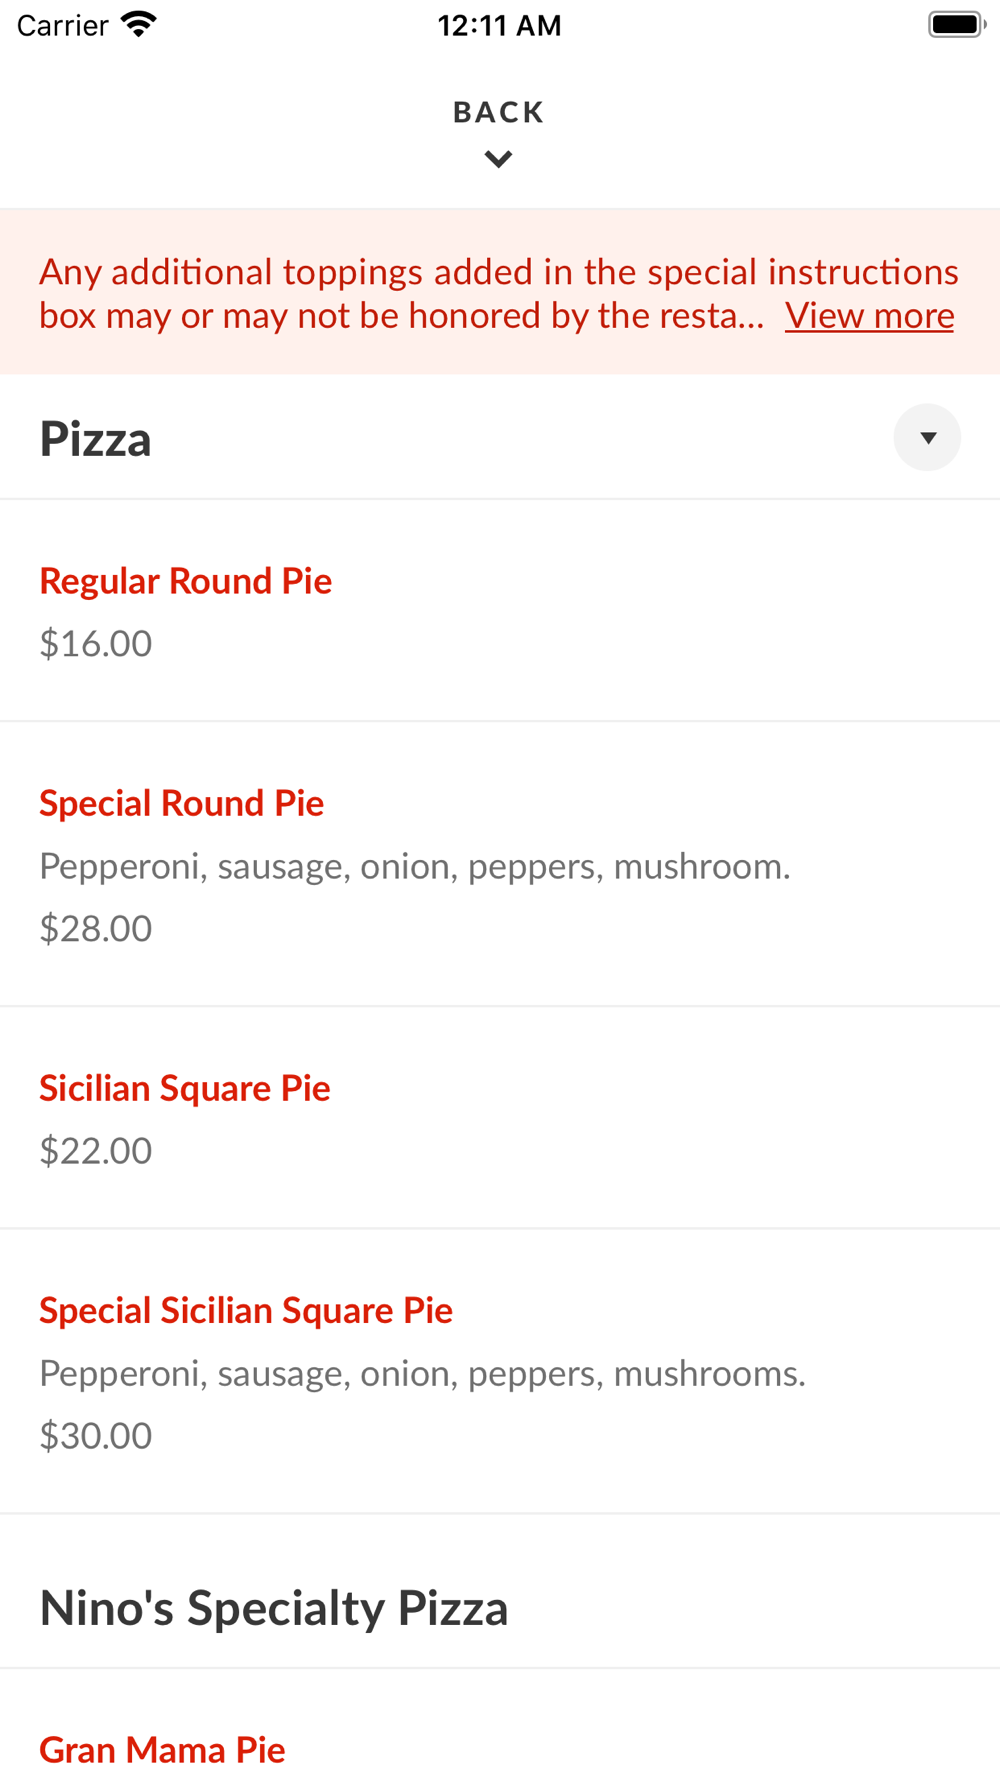Tap the Special Round Pie toppings description
Image resolution: width=1000 pixels, height=1778 pixels.
(414, 866)
